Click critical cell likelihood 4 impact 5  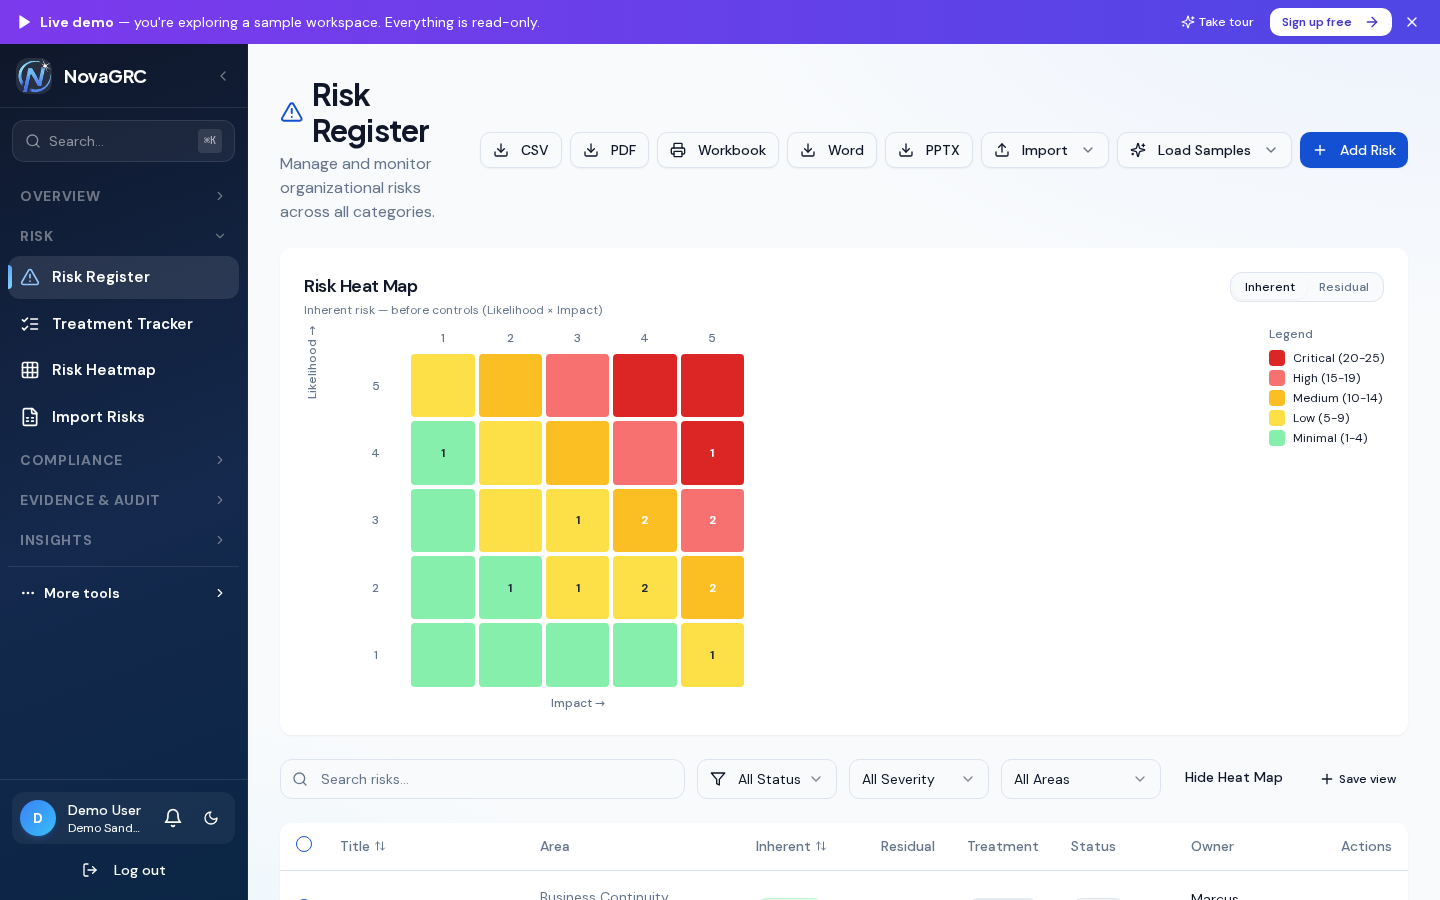pos(712,453)
